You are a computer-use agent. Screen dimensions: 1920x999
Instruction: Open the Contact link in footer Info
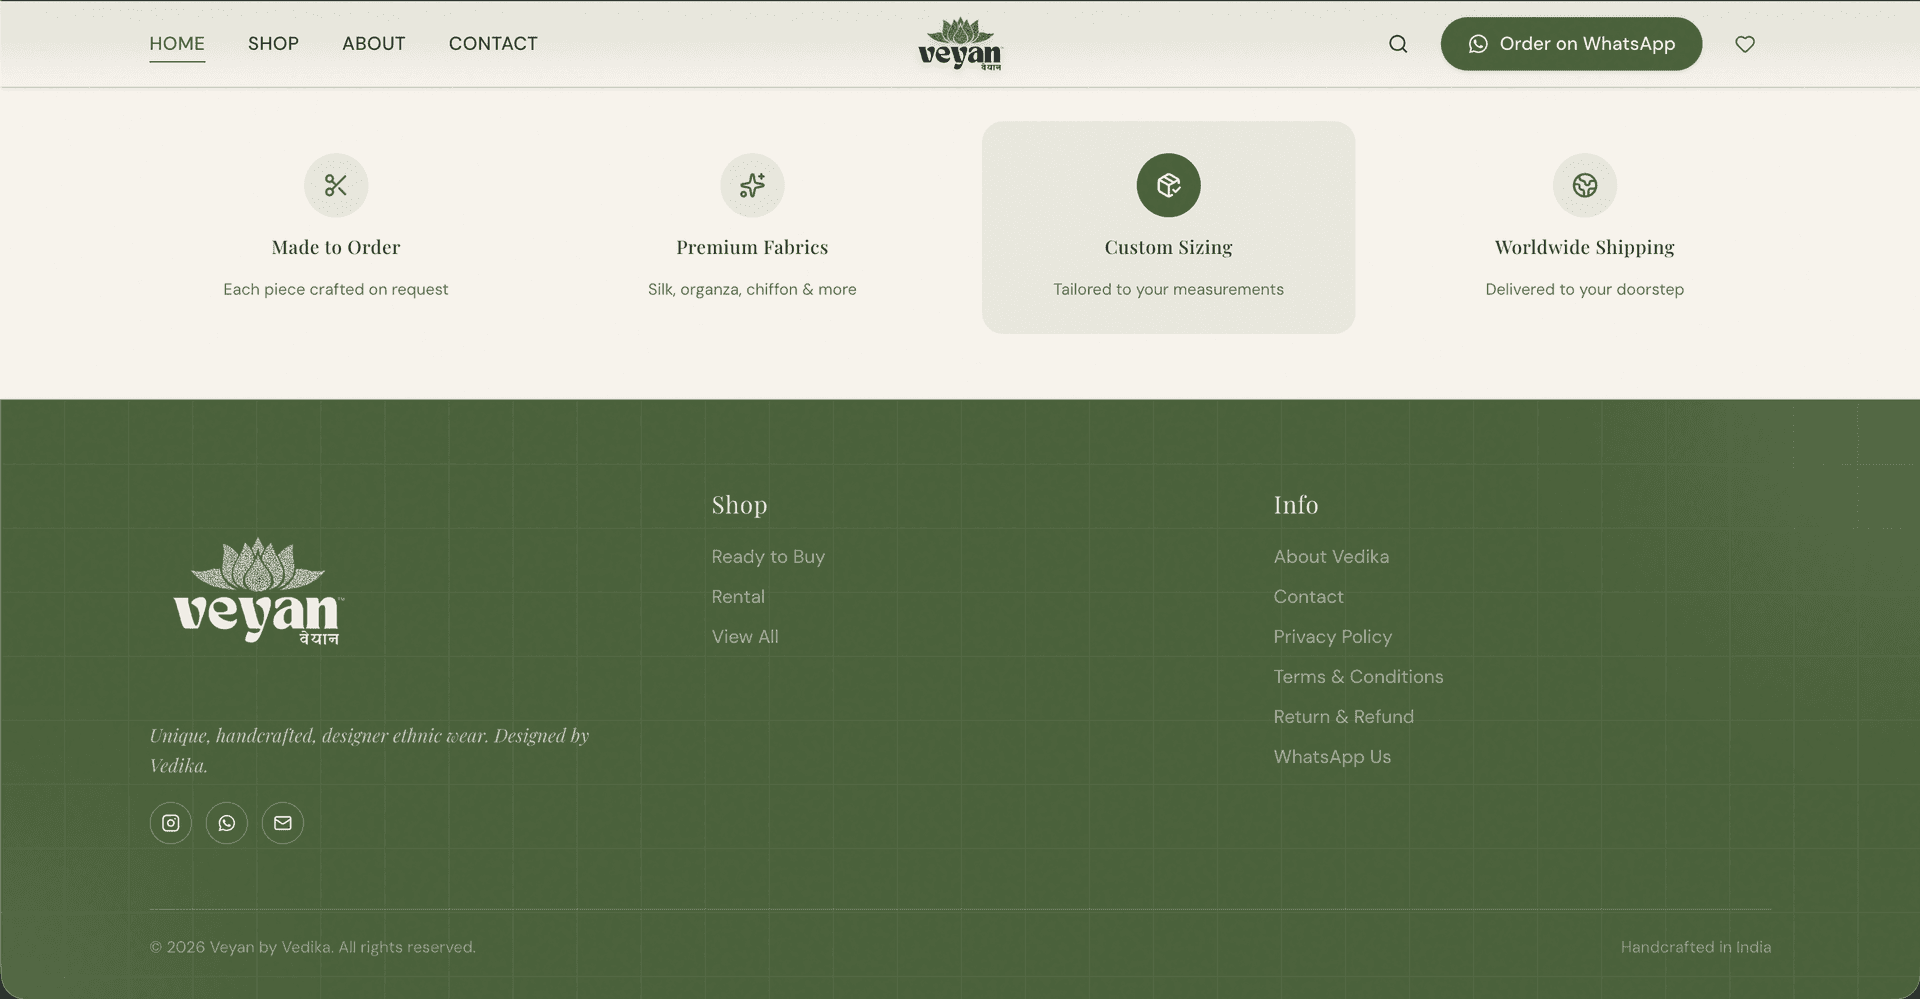(1308, 597)
